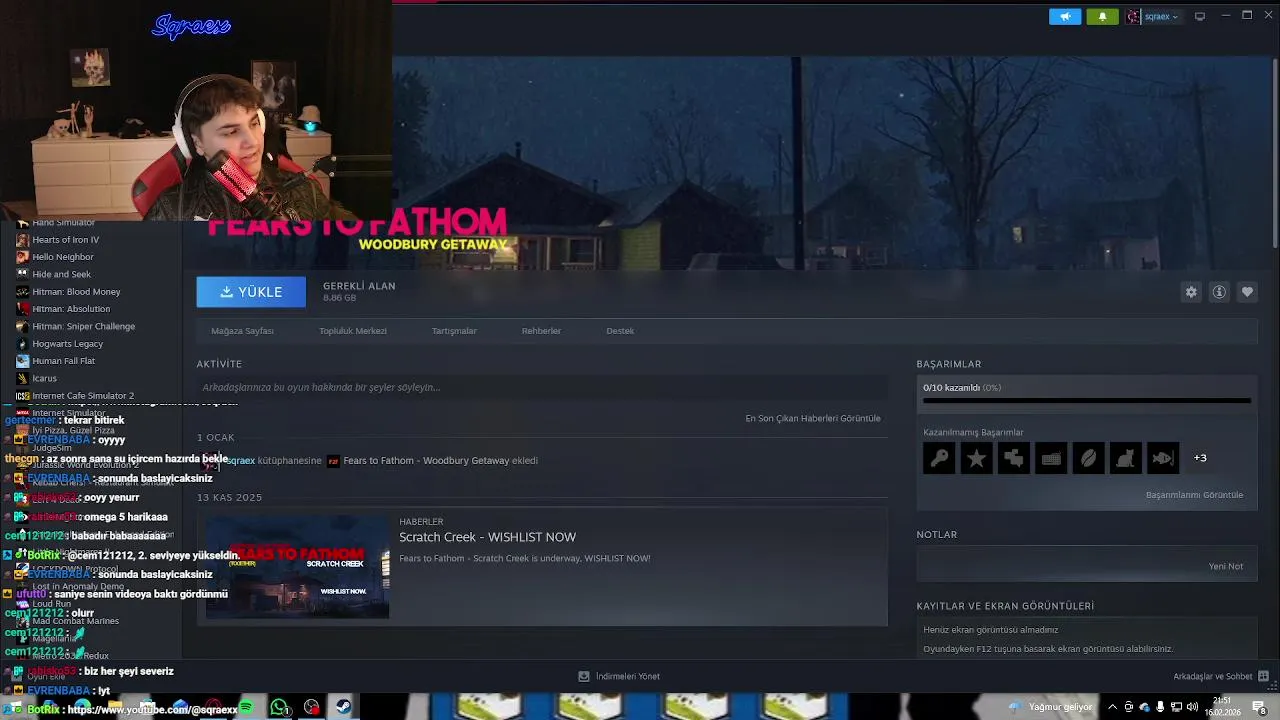The width and height of the screenshot is (1280, 720).
Task: Open the Topluluk Merkezi tab
Action: pos(353,331)
